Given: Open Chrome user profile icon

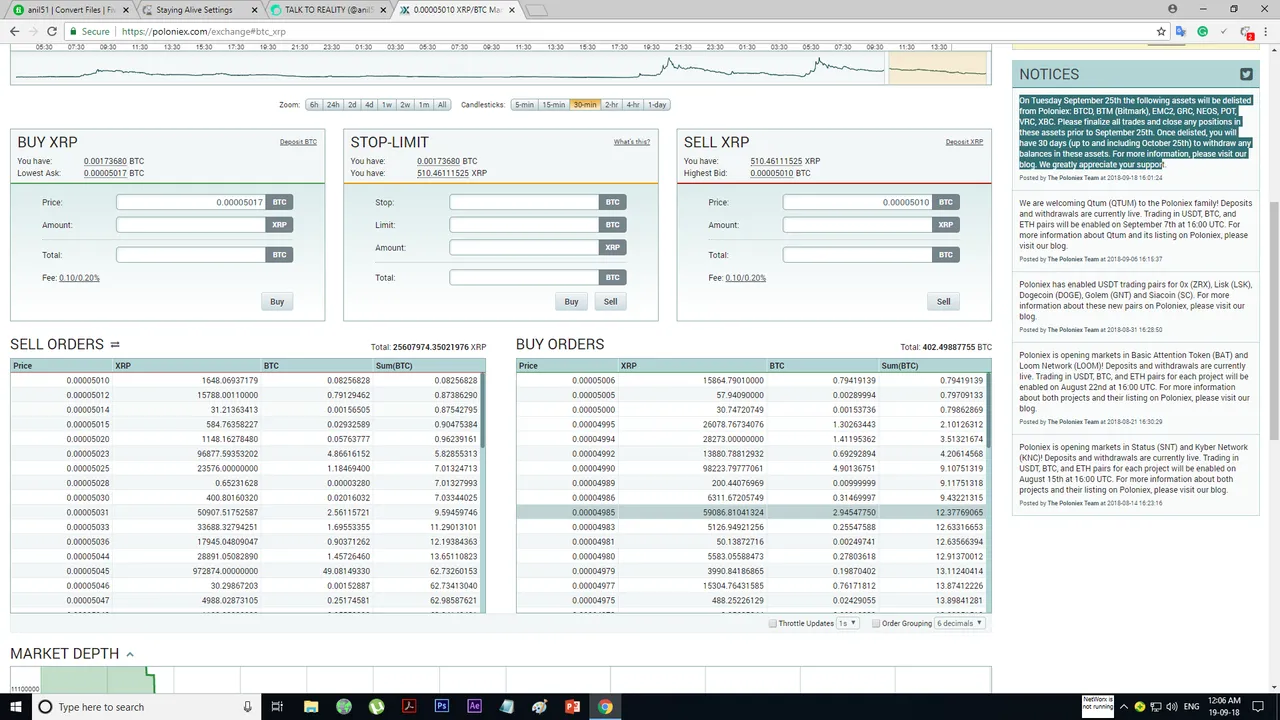Looking at the screenshot, I should pos(1172,9).
